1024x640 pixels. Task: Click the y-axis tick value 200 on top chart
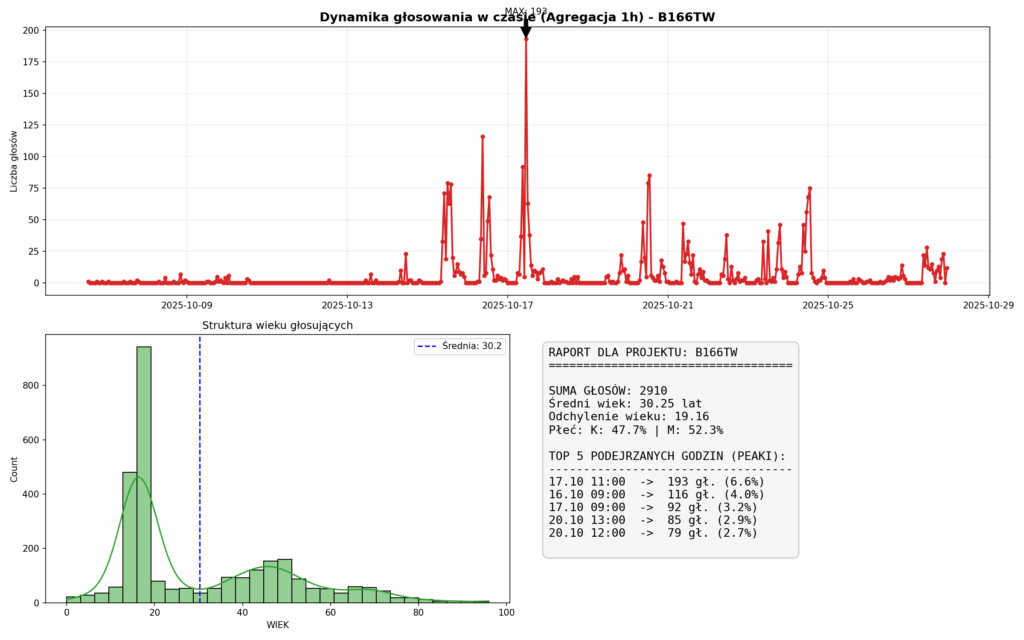coord(31,31)
